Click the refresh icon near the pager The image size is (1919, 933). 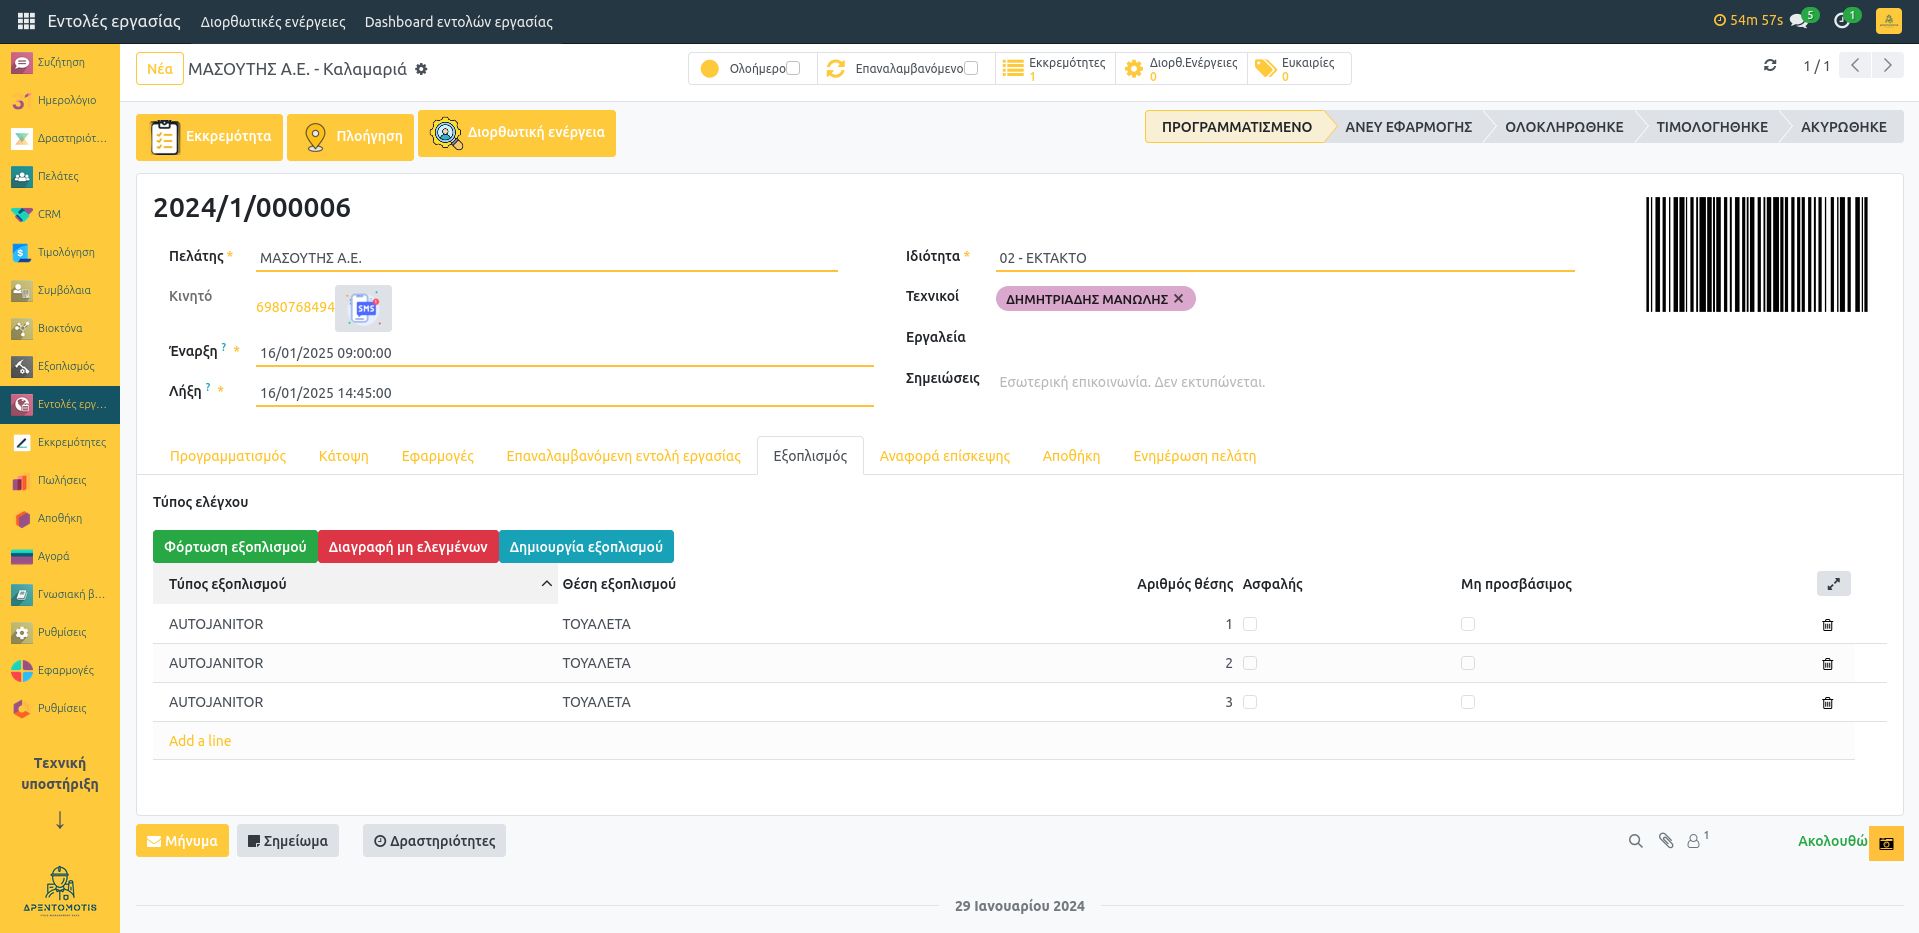1770,65
